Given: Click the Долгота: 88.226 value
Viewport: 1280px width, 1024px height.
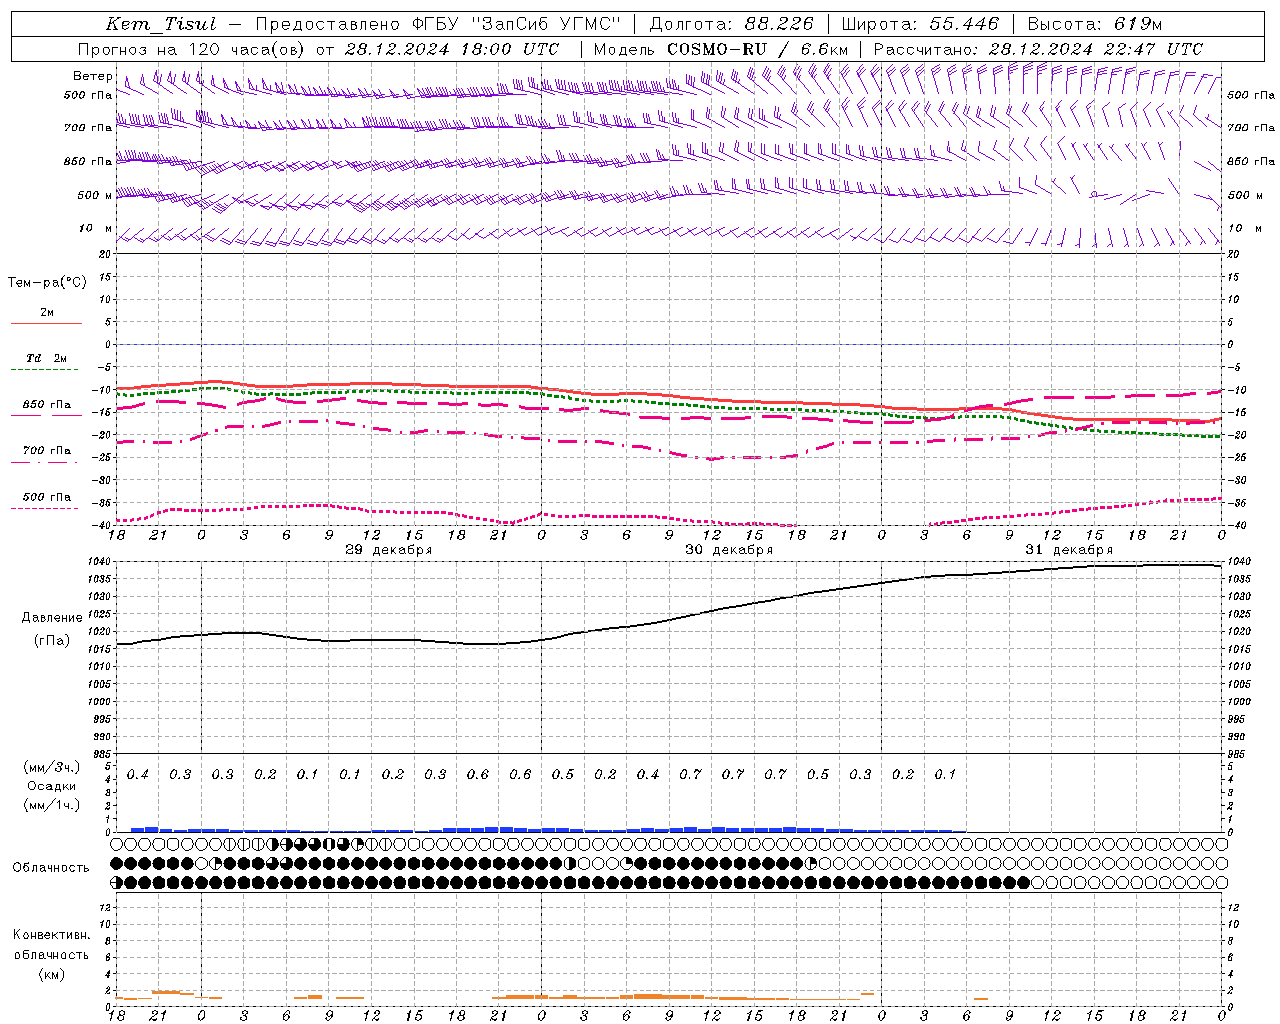Looking at the screenshot, I should click(x=732, y=24).
